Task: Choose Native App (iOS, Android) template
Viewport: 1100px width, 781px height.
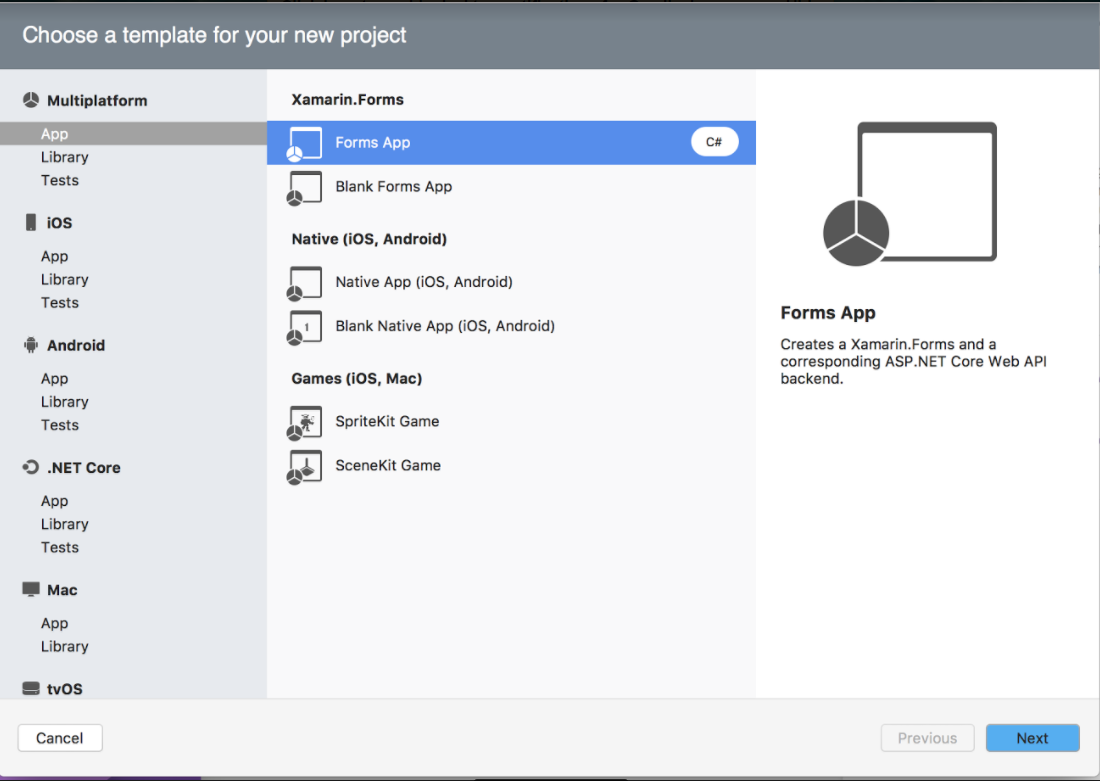Action: point(511,282)
